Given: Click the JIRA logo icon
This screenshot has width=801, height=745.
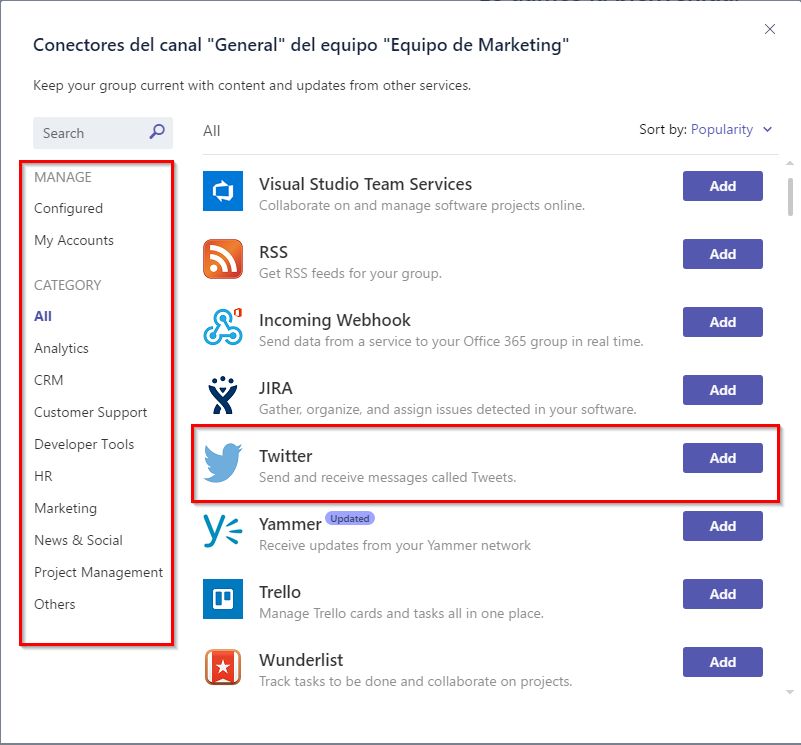Looking at the screenshot, I should [x=223, y=395].
